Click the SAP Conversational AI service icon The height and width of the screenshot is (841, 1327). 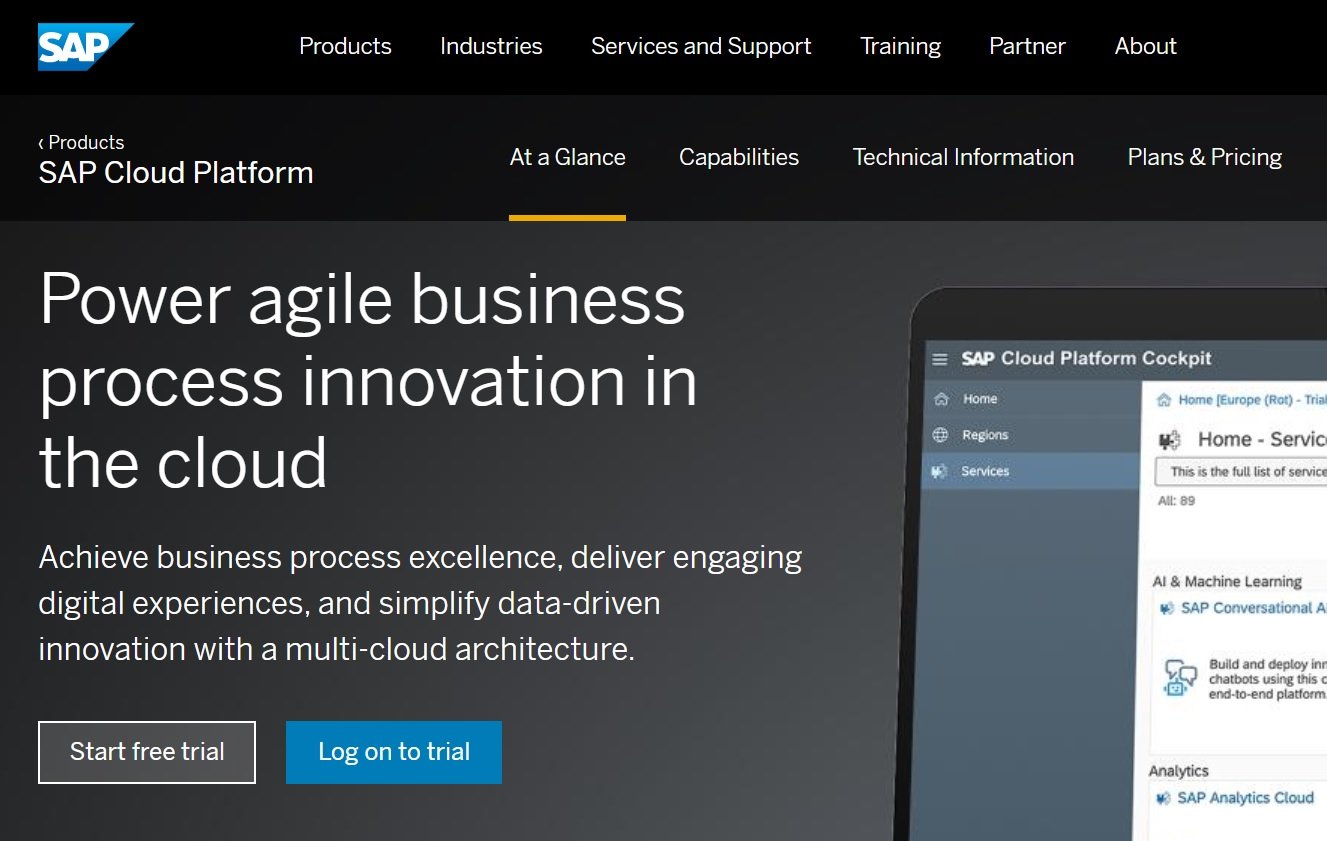[x=1166, y=608]
